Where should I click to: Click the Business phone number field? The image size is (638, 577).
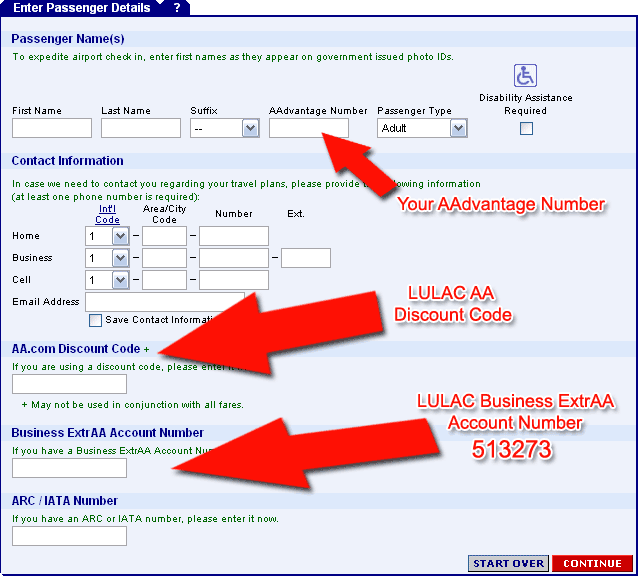234,258
